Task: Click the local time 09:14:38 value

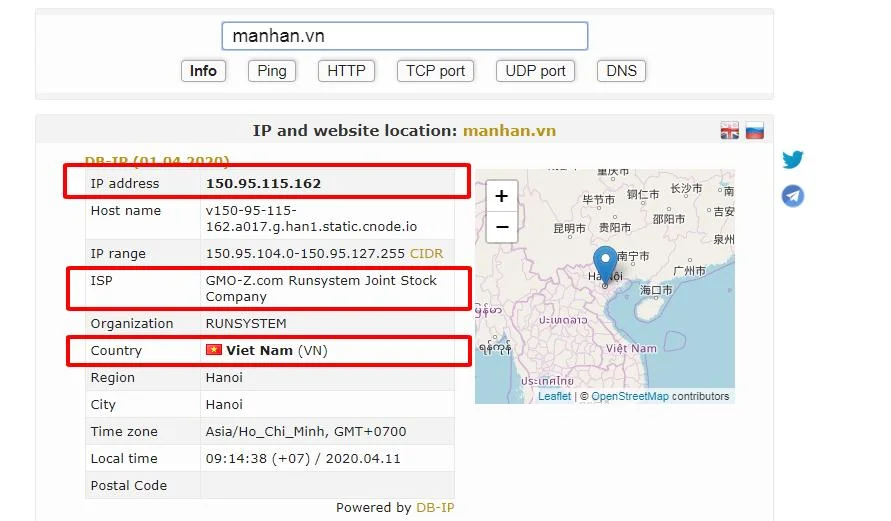Action: (x=303, y=459)
